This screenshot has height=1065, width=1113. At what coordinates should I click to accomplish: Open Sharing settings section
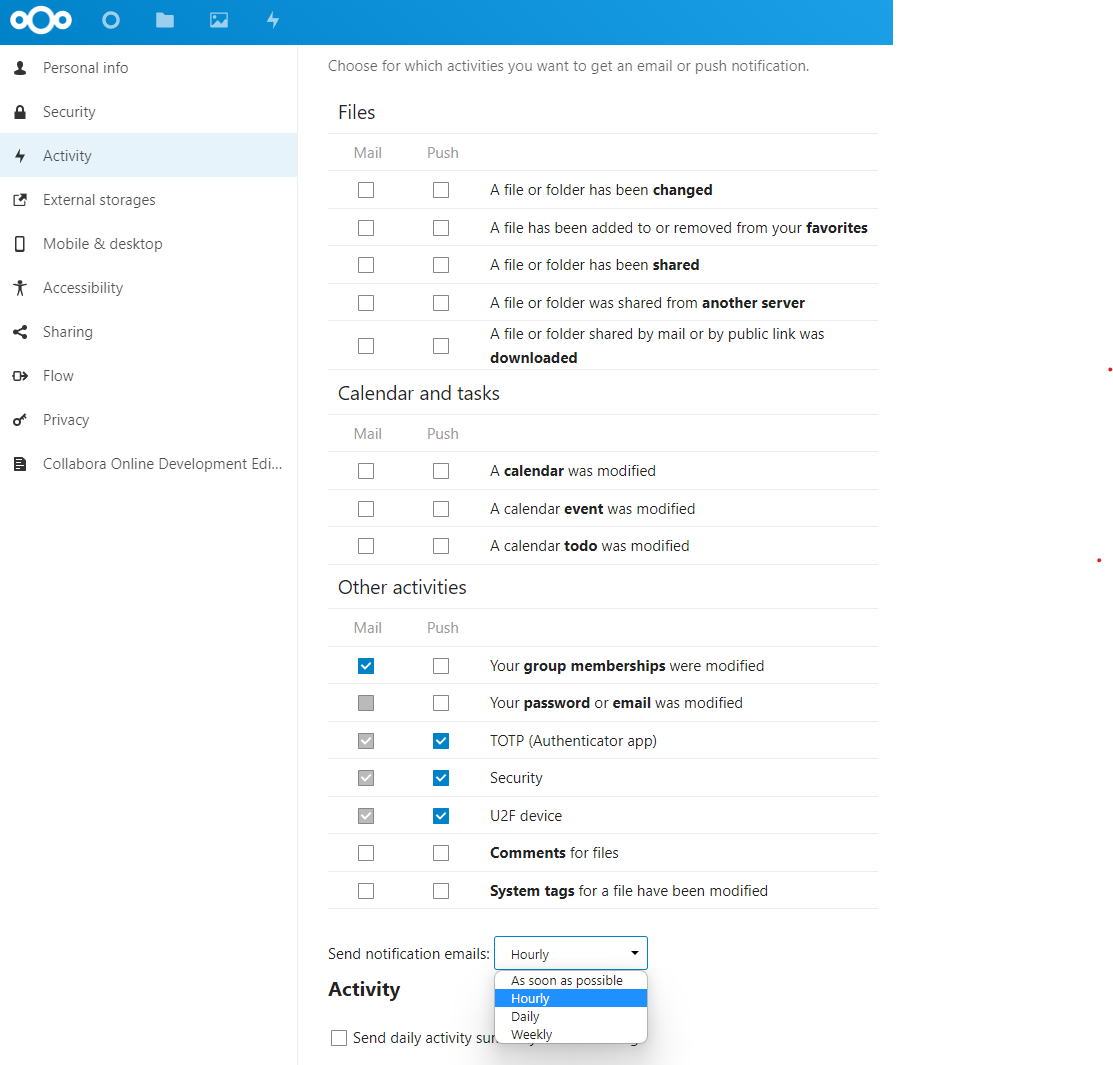(148, 332)
